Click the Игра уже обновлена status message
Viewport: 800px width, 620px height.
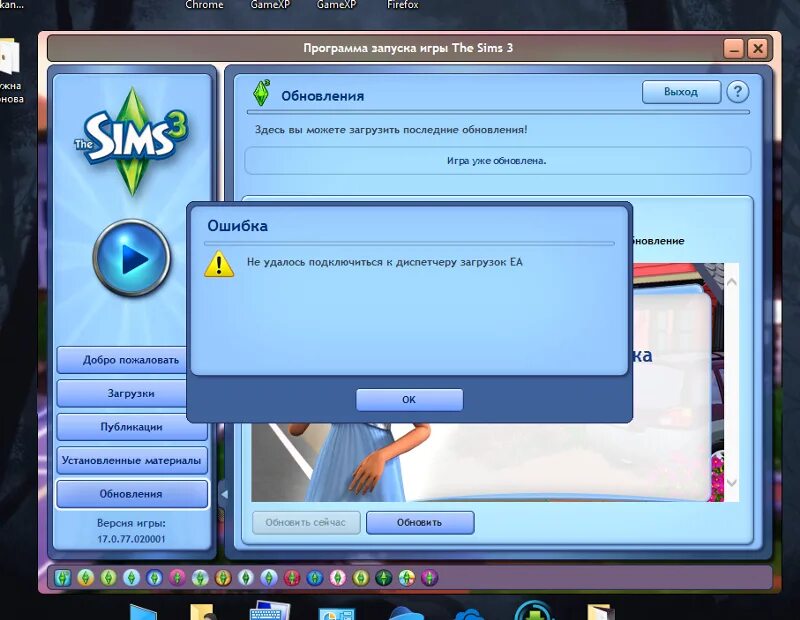click(496, 161)
